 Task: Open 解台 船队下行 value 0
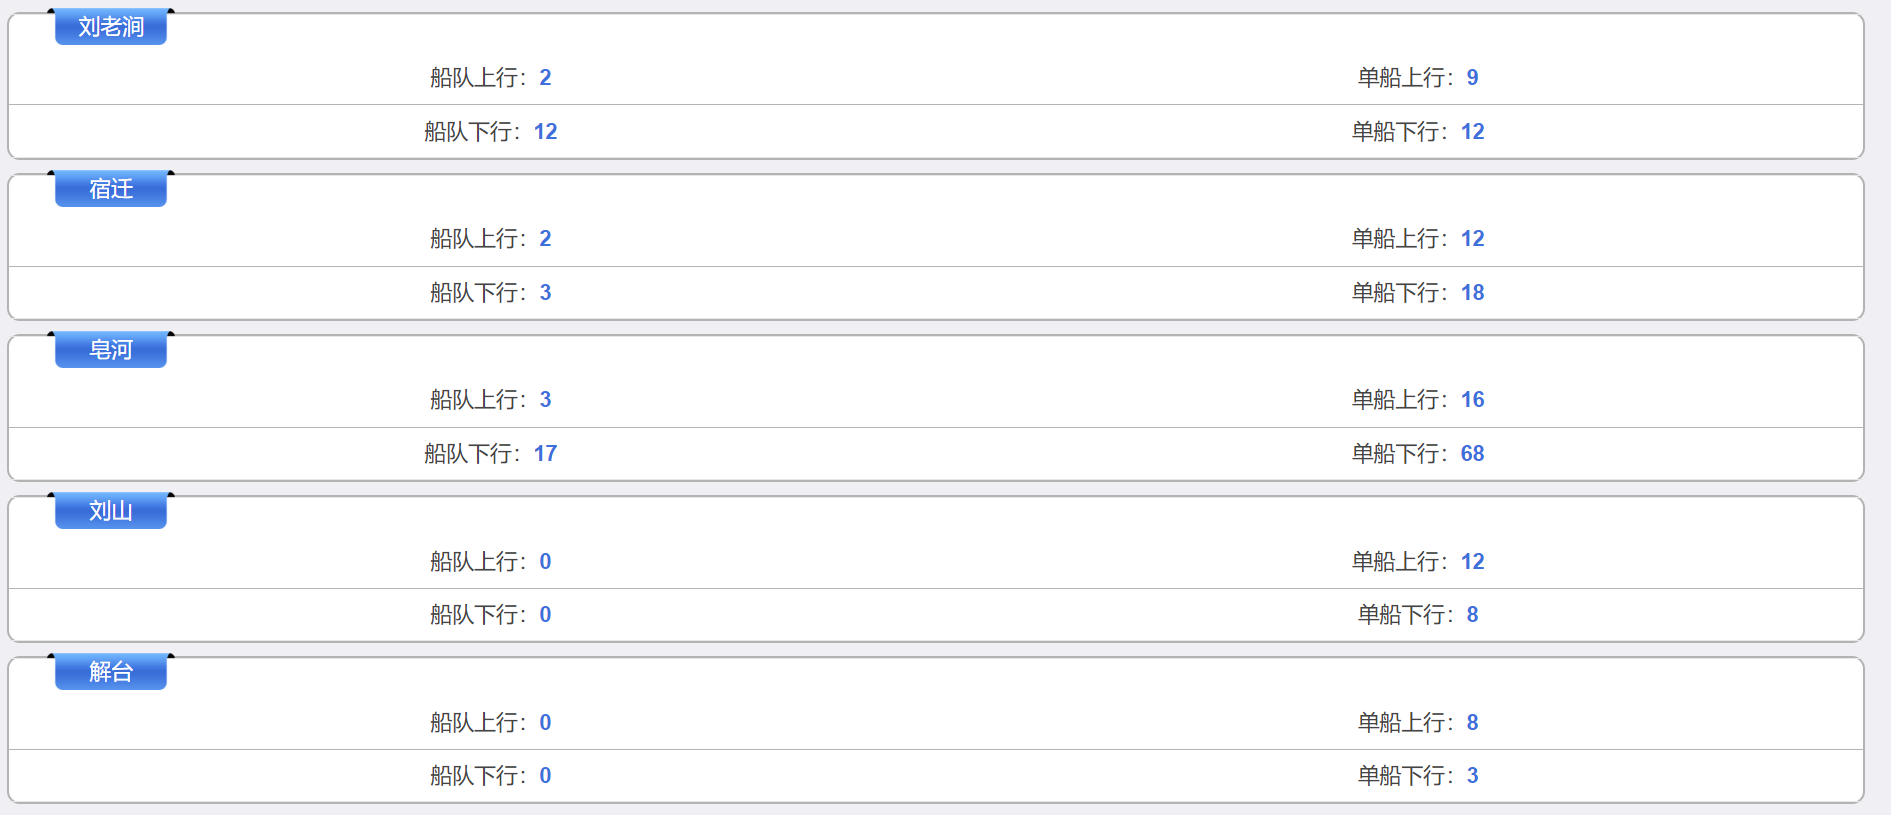coord(545,776)
